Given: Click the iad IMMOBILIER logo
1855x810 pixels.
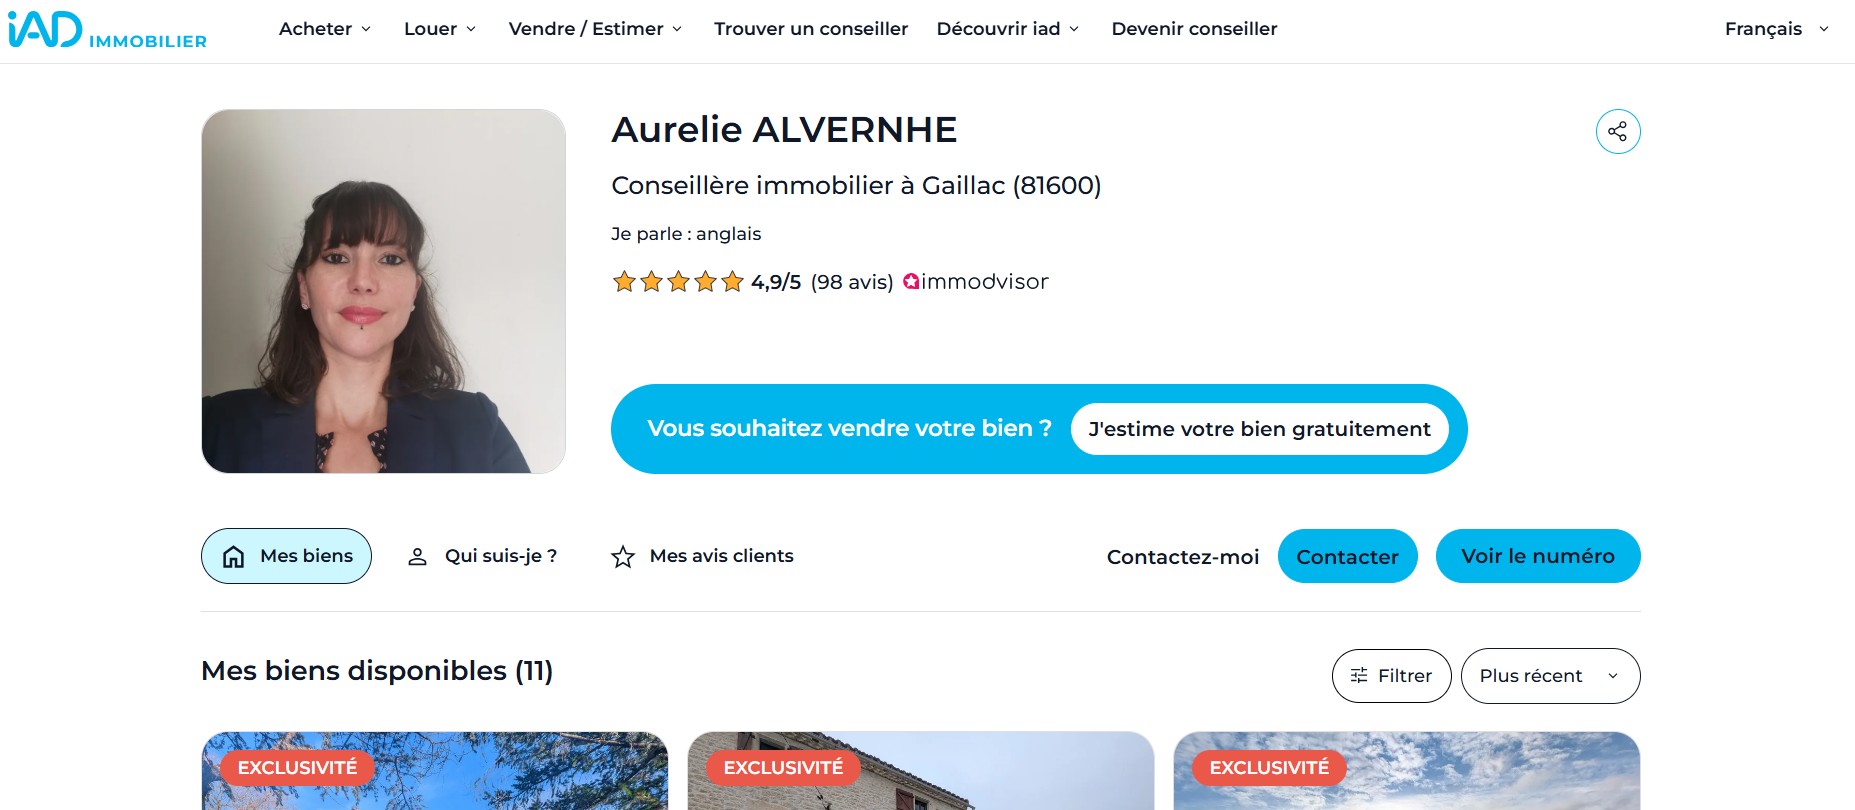Looking at the screenshot, I should (105, 30).
